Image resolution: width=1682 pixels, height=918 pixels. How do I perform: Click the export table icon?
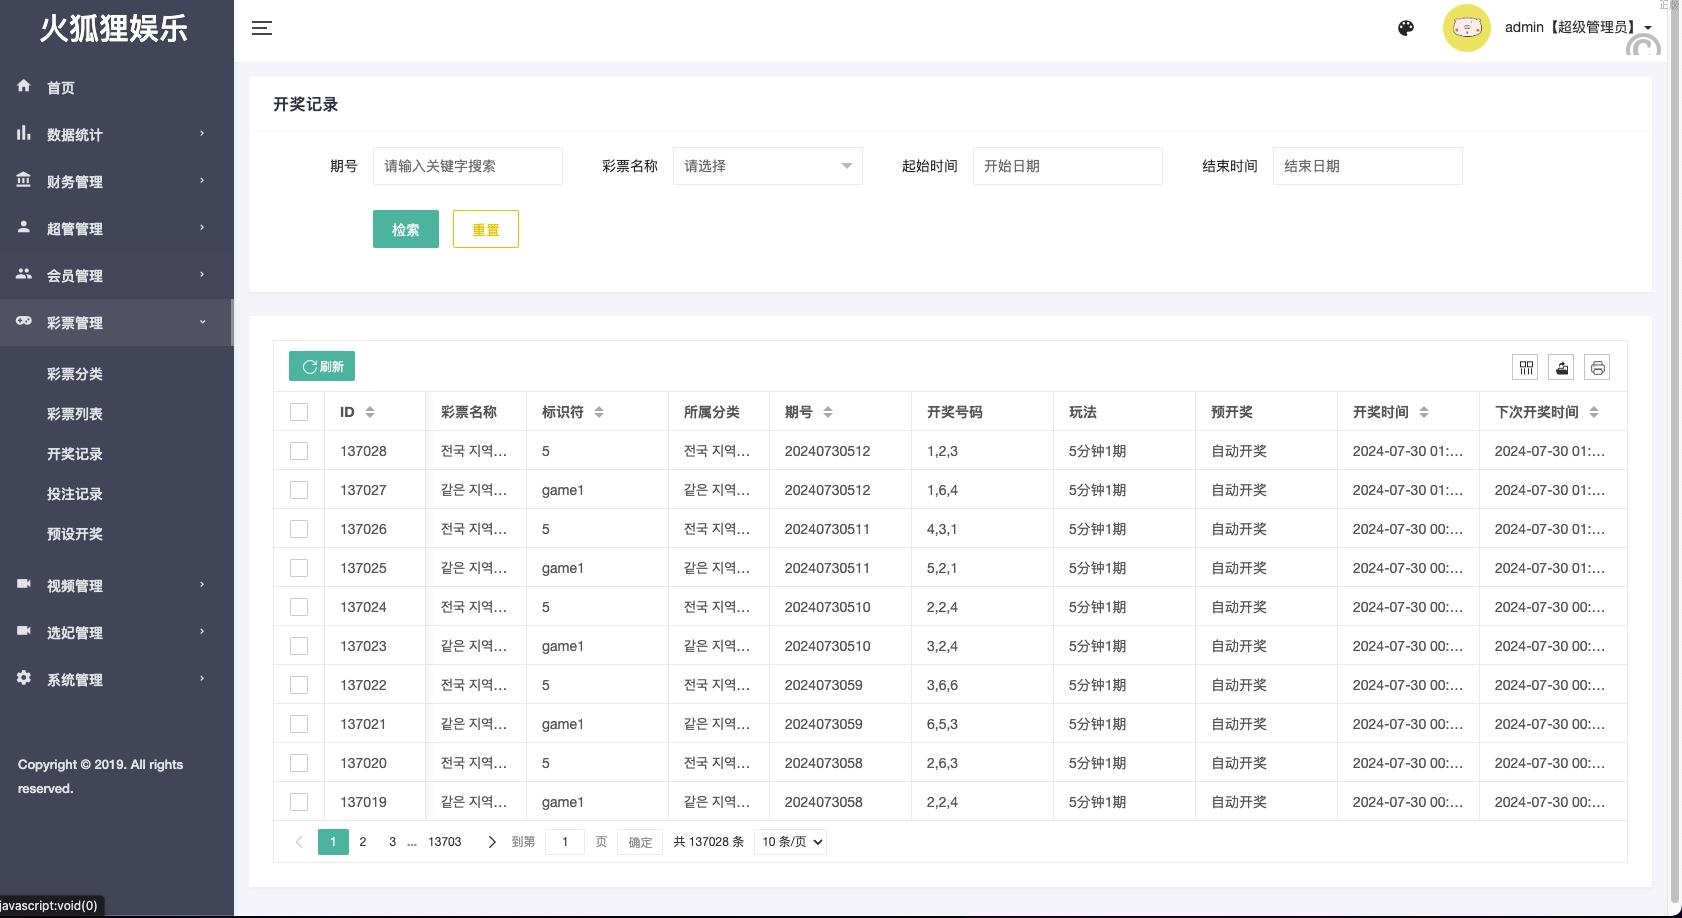[x=1562, y=368]
